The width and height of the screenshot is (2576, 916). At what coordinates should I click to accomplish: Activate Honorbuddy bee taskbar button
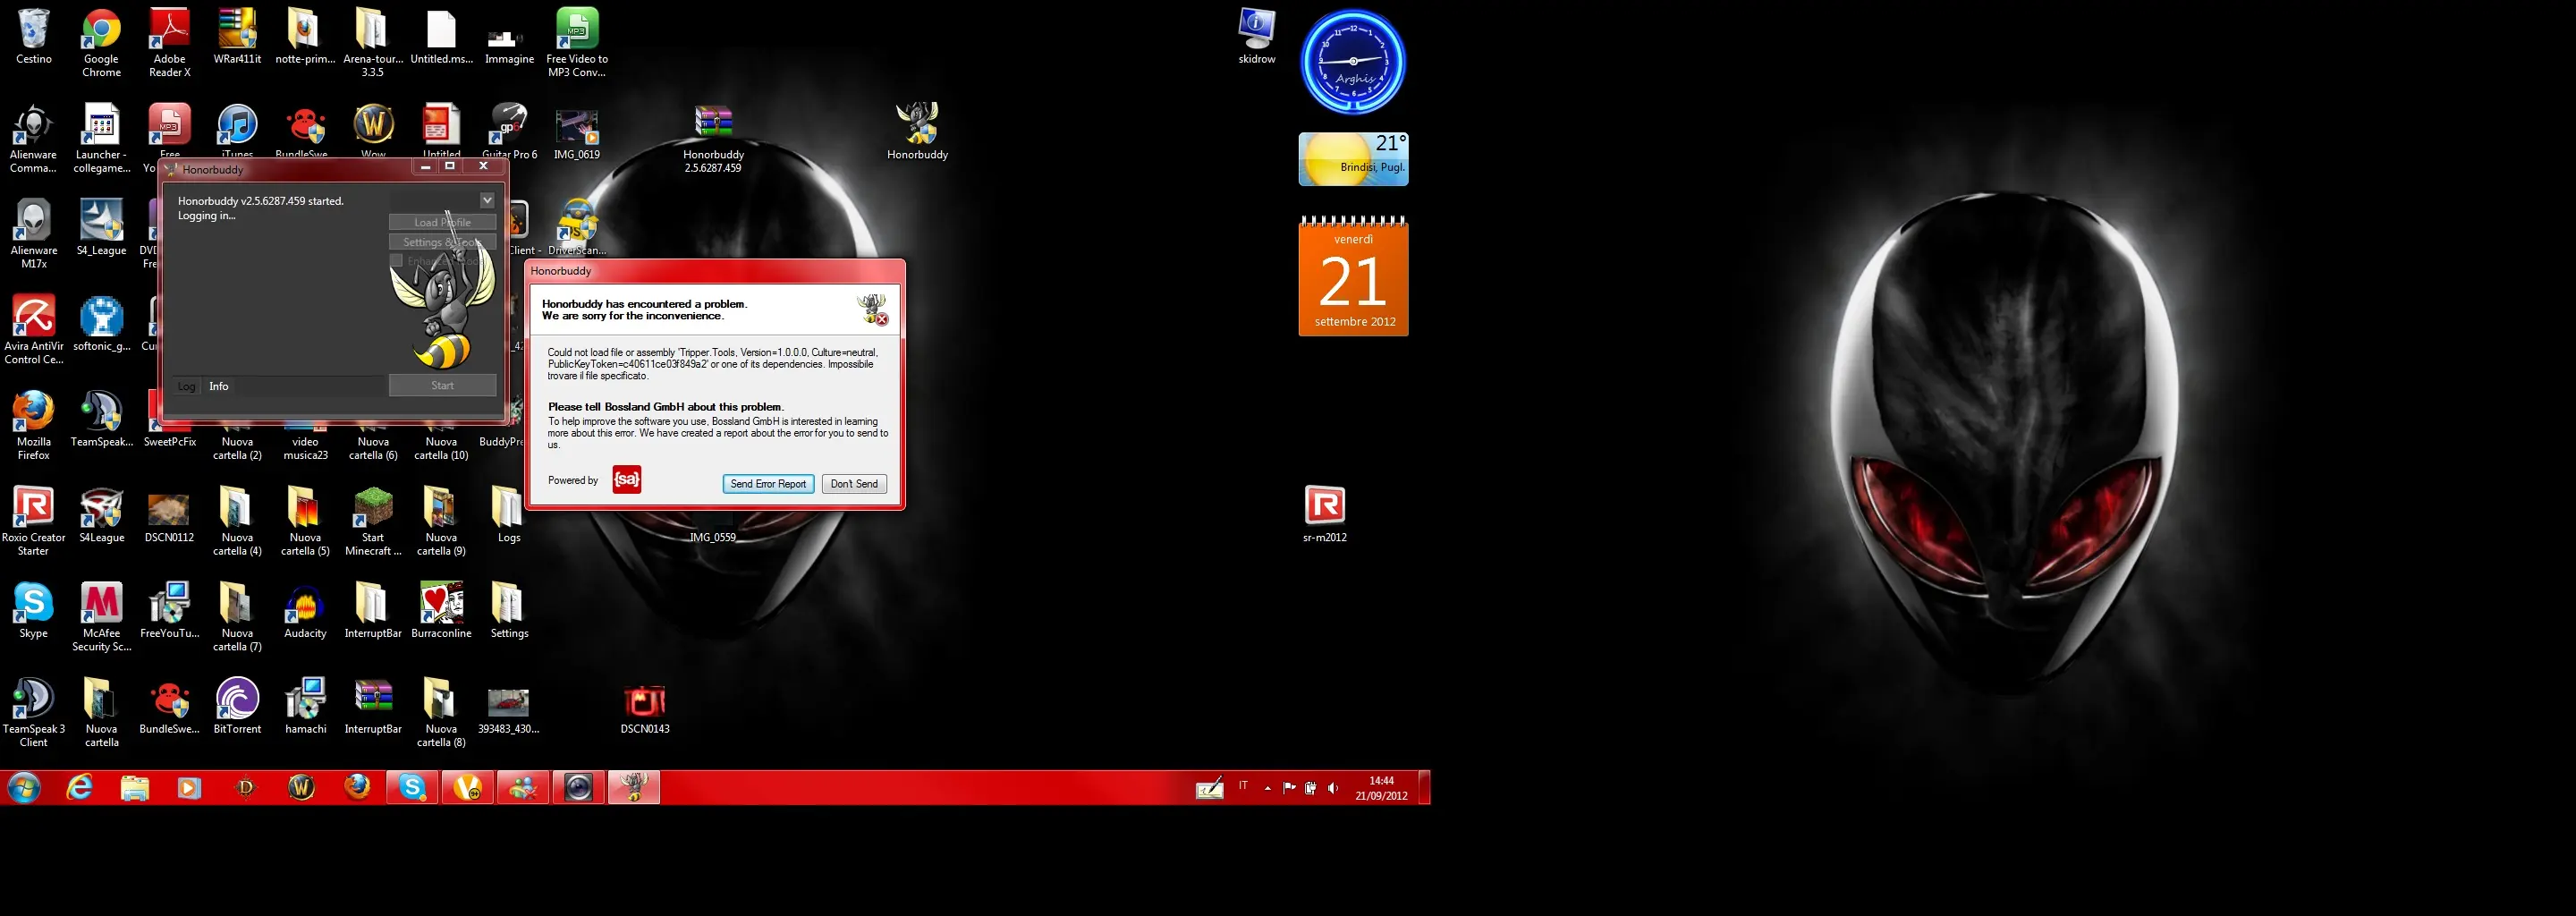pyautogui.click(x=633, y=788)
